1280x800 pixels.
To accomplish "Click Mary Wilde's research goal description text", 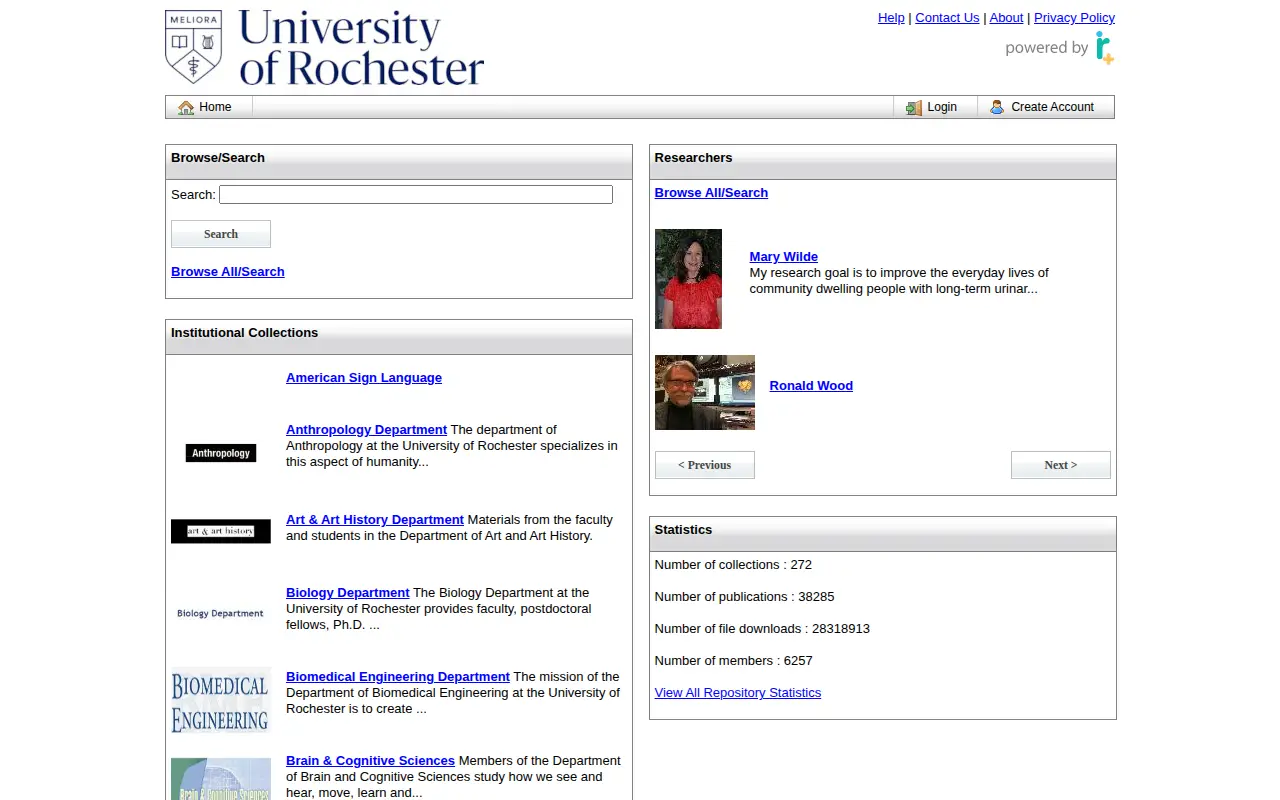I will 899,281.
